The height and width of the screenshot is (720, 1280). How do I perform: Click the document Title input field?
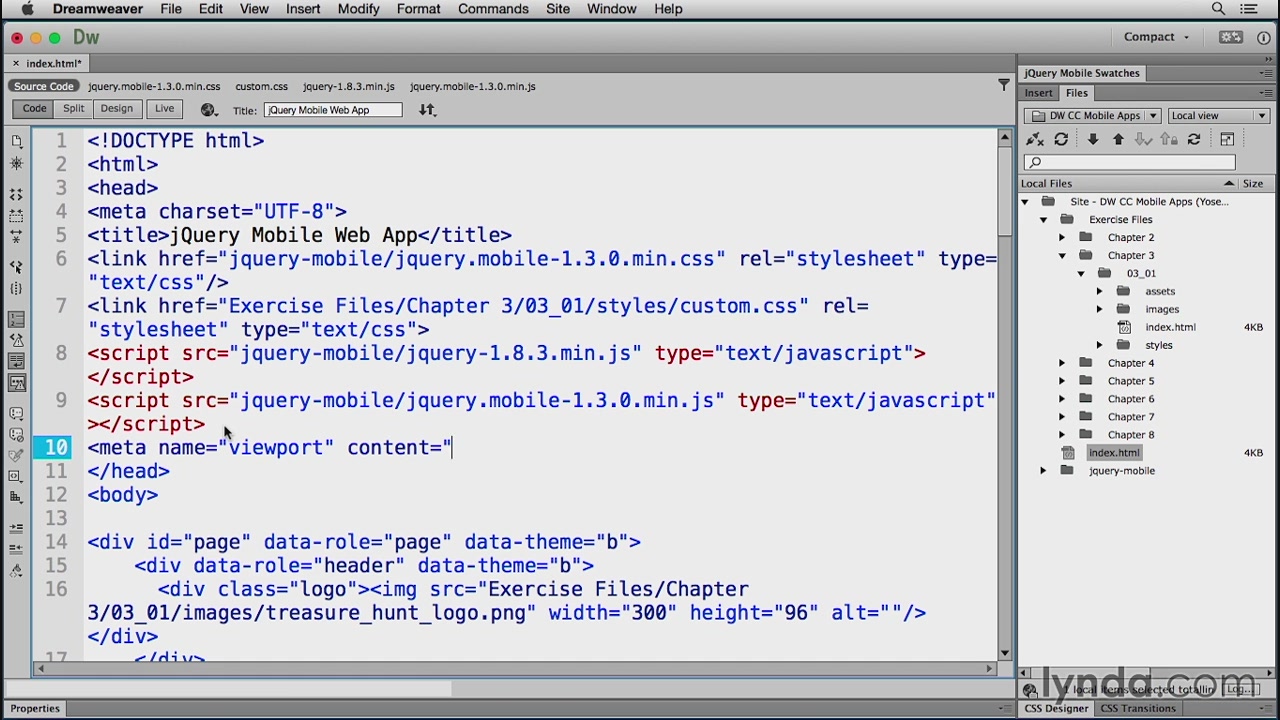pos(333,110)
